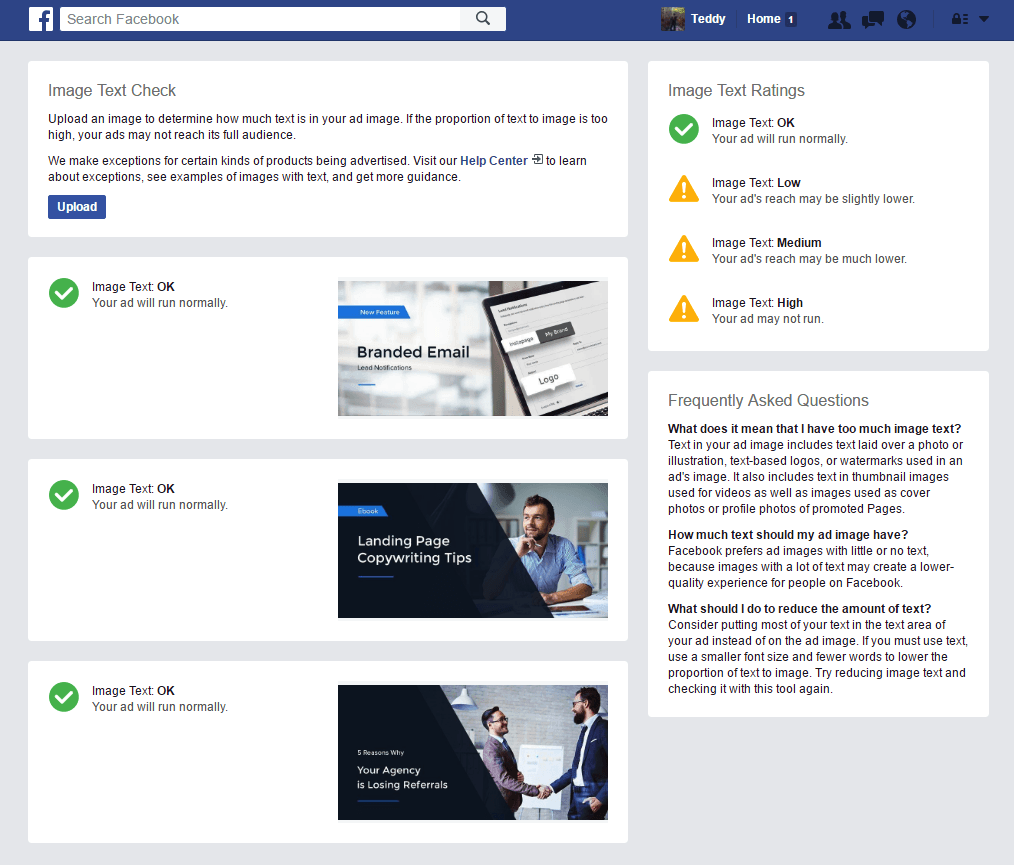Open privacy shortcuts lock icon

click(x=958, y=19)
